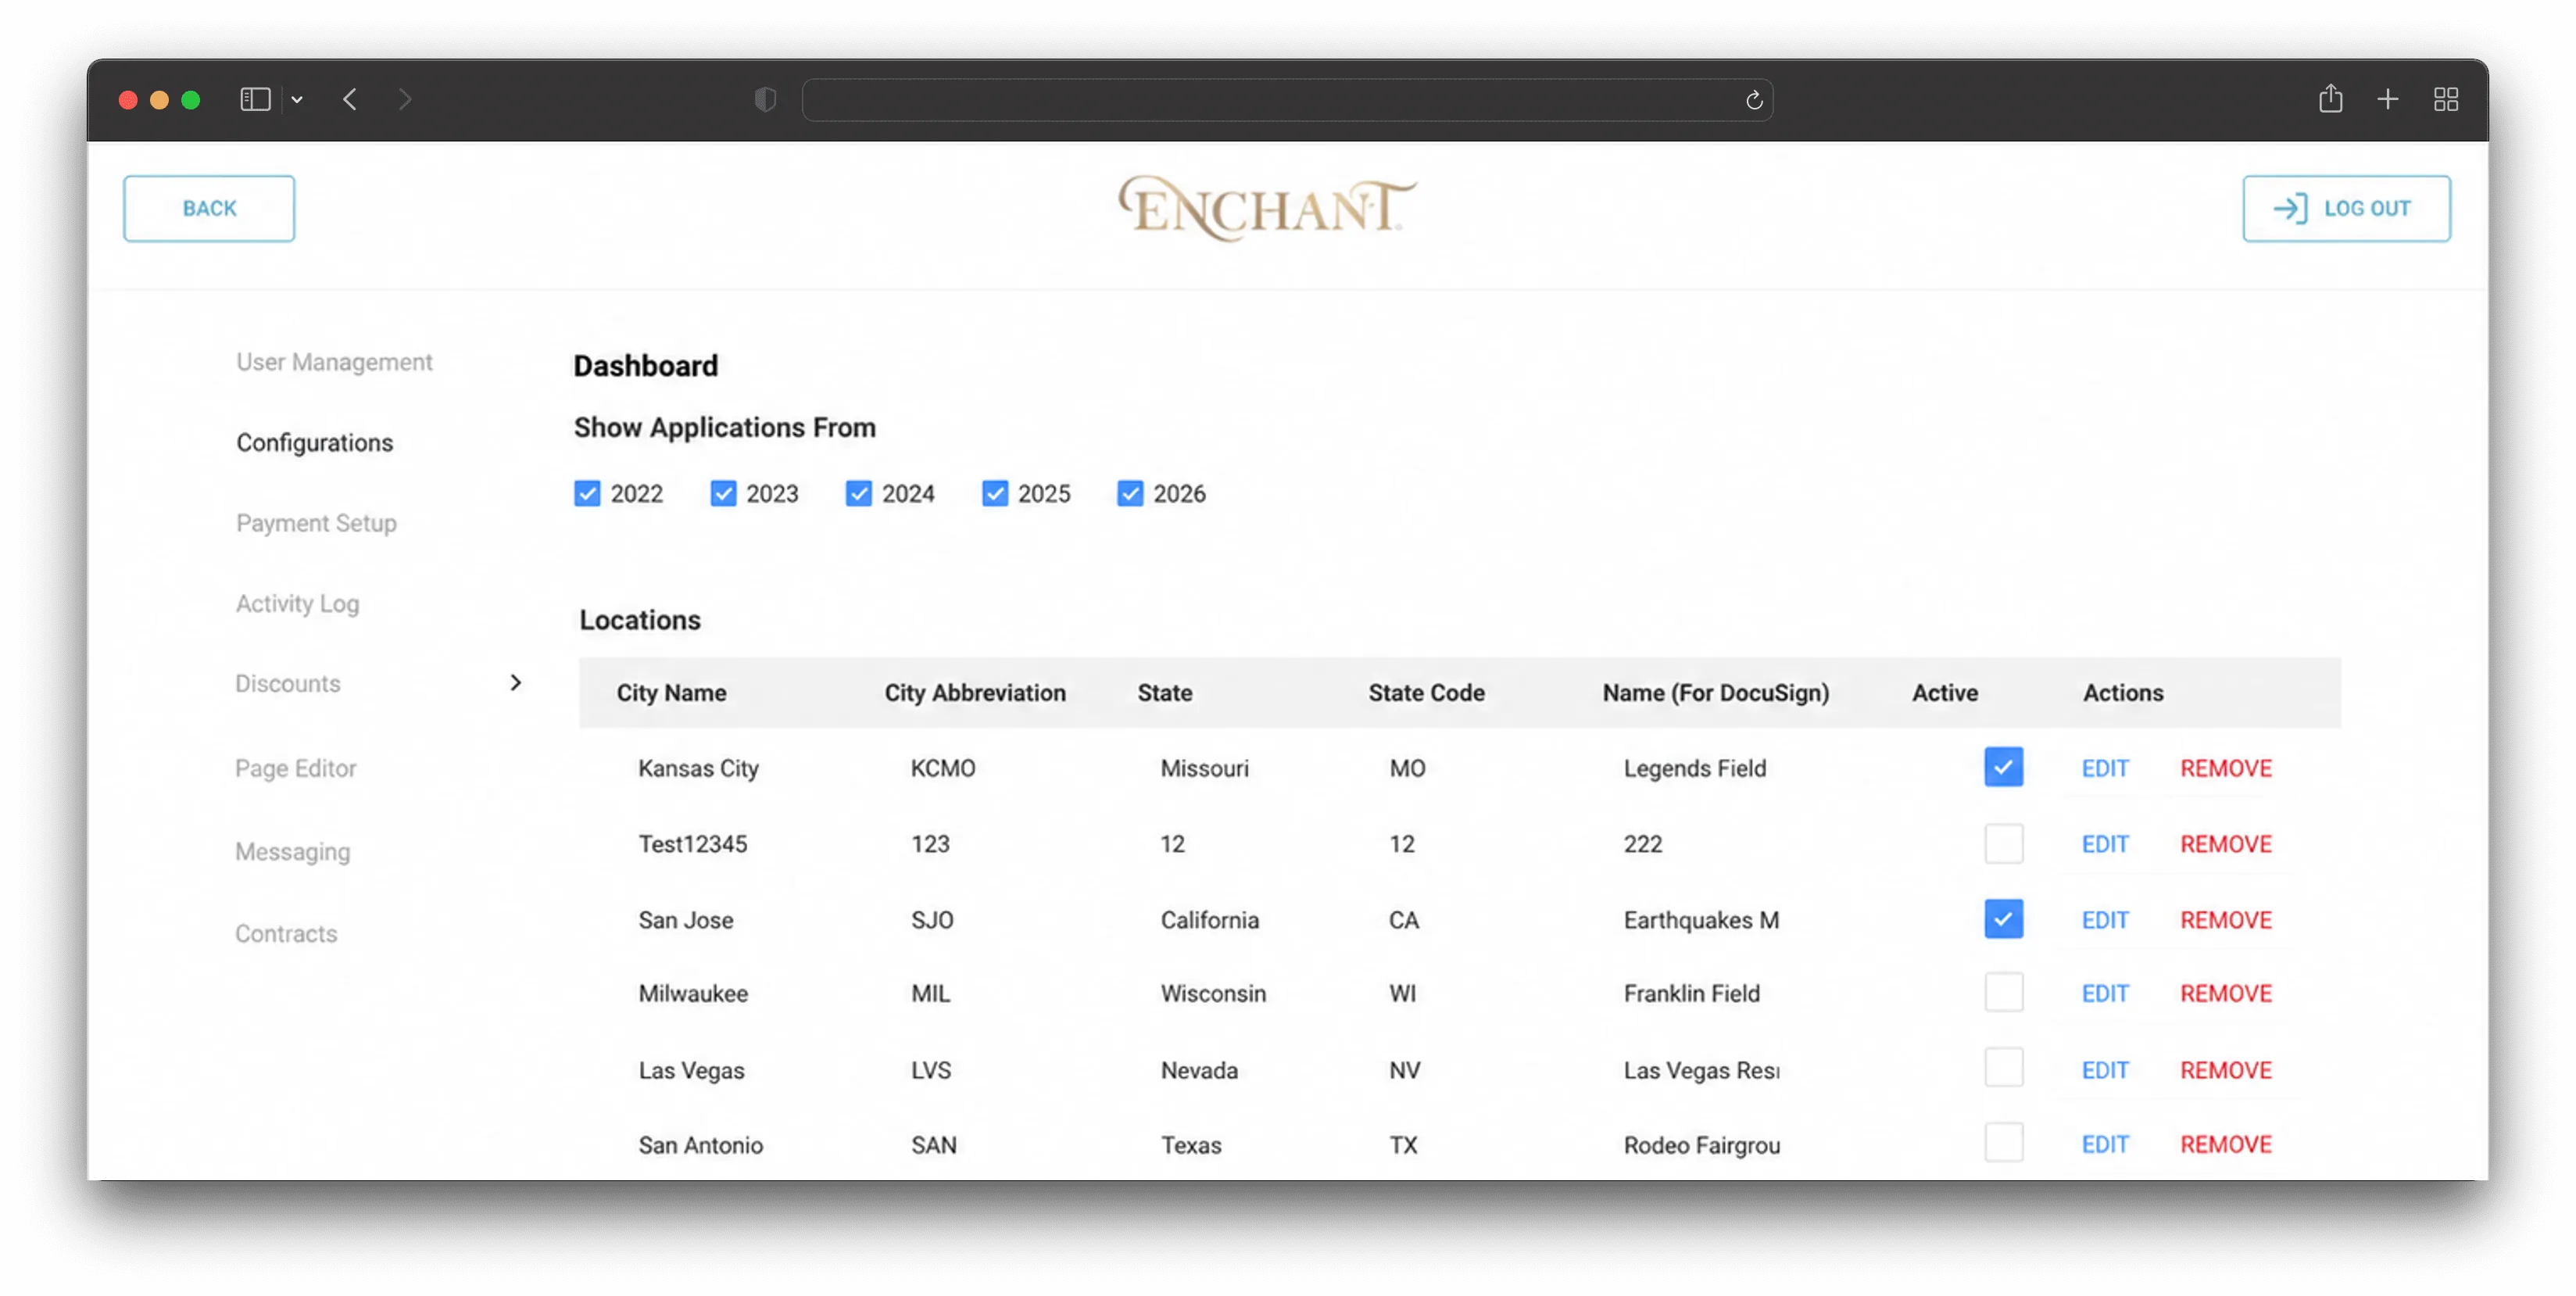The image size is (2576, 1296).
Task: Enable Active checkbox for Test12345
Action: click(x=2003, y=843)
